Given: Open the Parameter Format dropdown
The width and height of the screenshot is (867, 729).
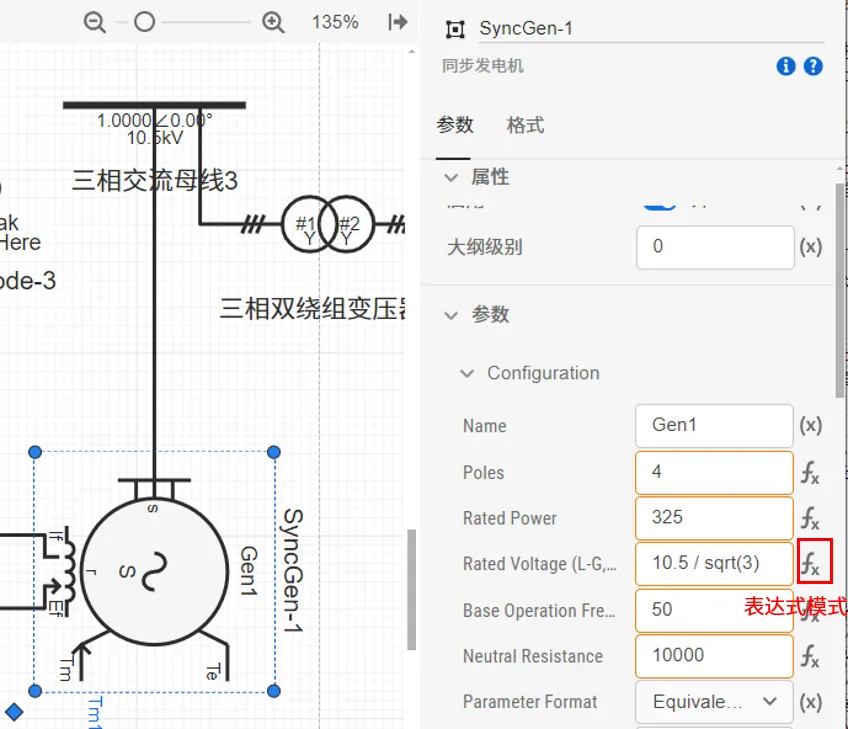Looking at the screenshot, I should pyautogui.click(x=714, y=702).
